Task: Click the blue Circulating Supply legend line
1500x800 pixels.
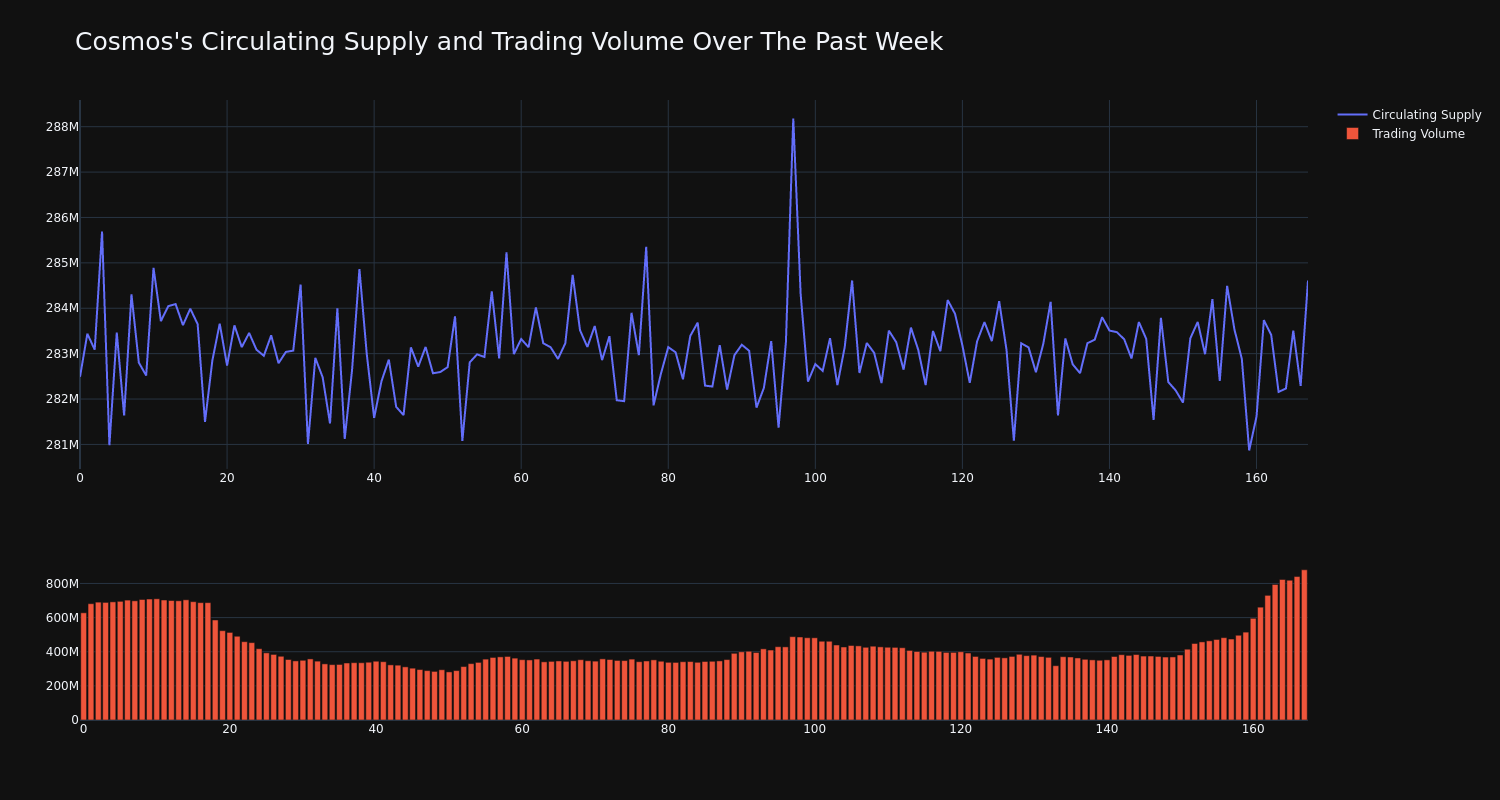Action: [1352, 115]
